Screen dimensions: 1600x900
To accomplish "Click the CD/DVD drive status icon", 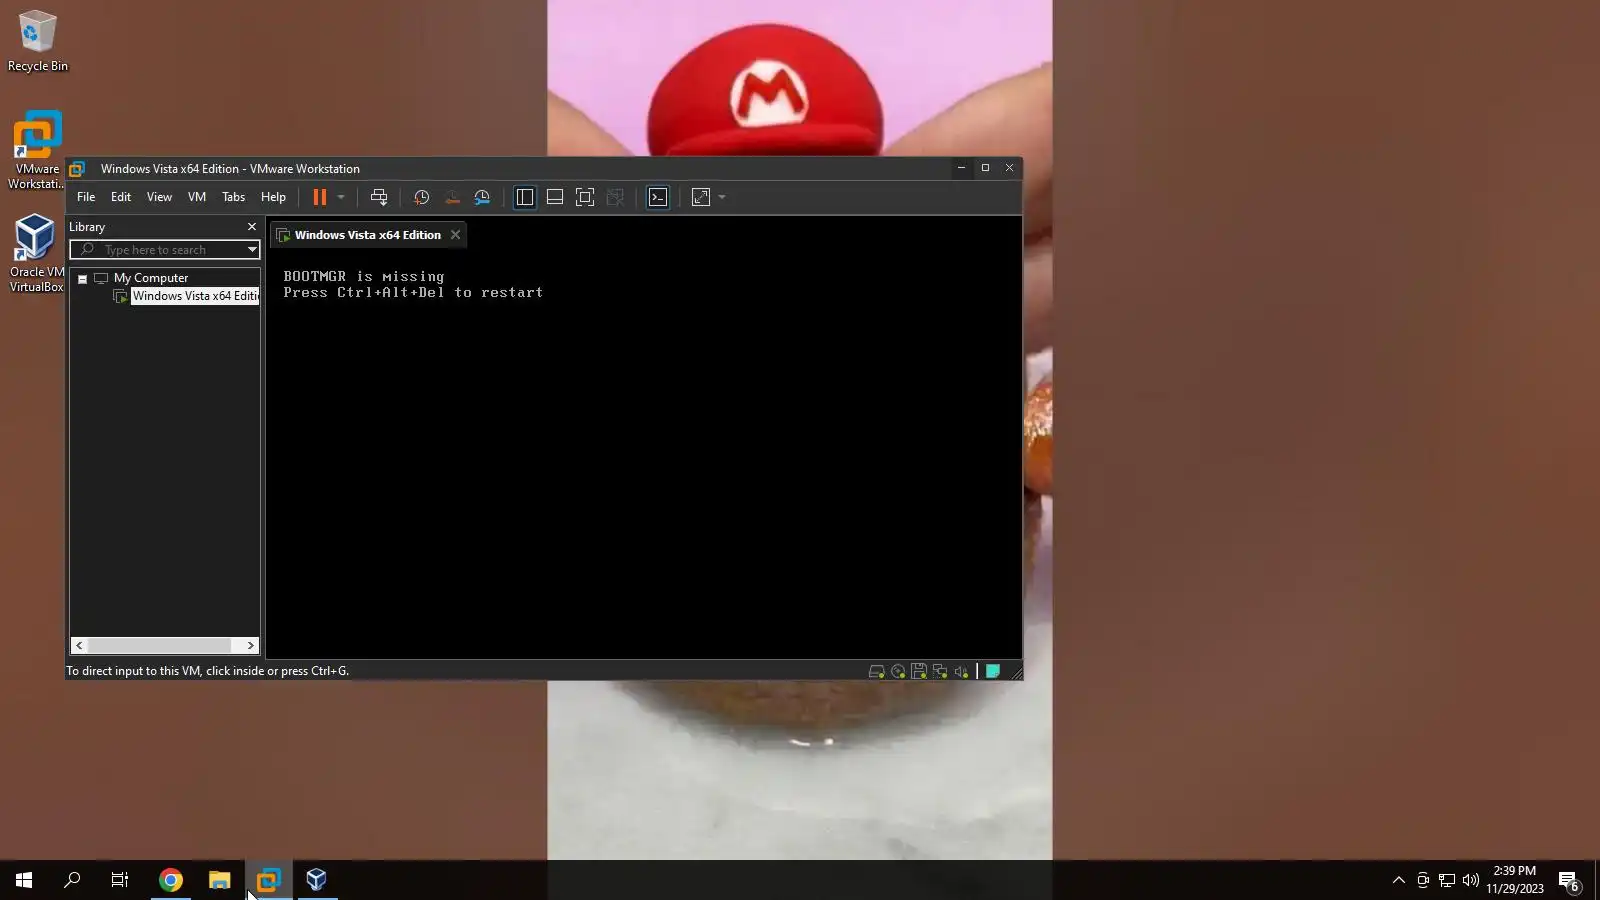I will 898,672.
